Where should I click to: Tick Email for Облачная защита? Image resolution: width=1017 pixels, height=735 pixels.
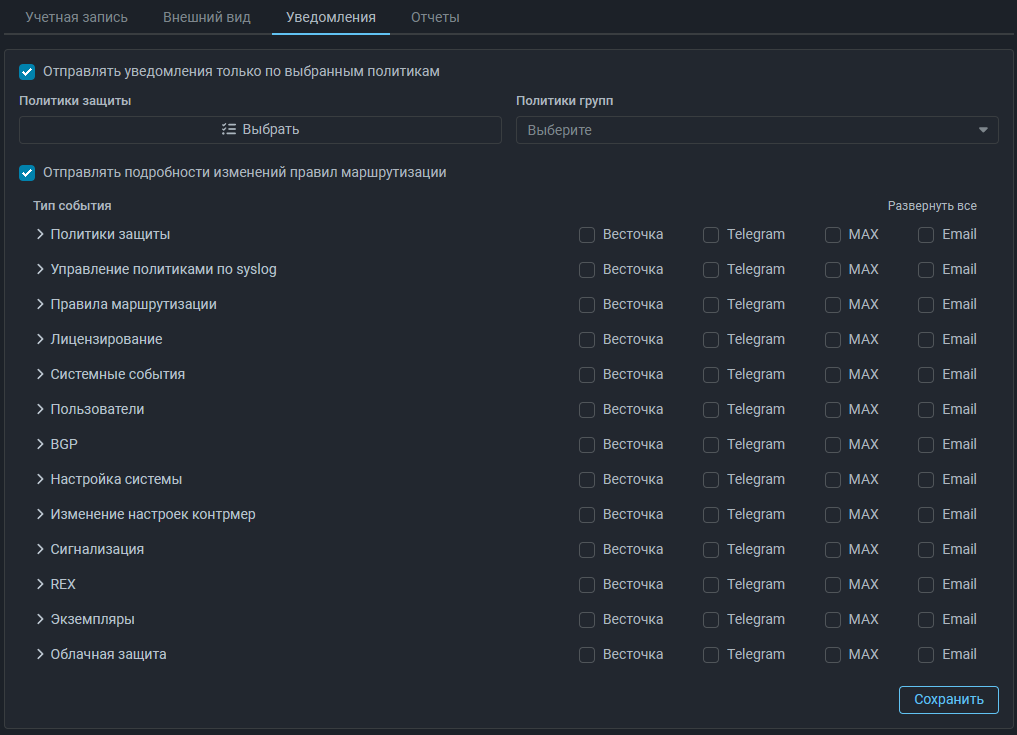point(926,655)
